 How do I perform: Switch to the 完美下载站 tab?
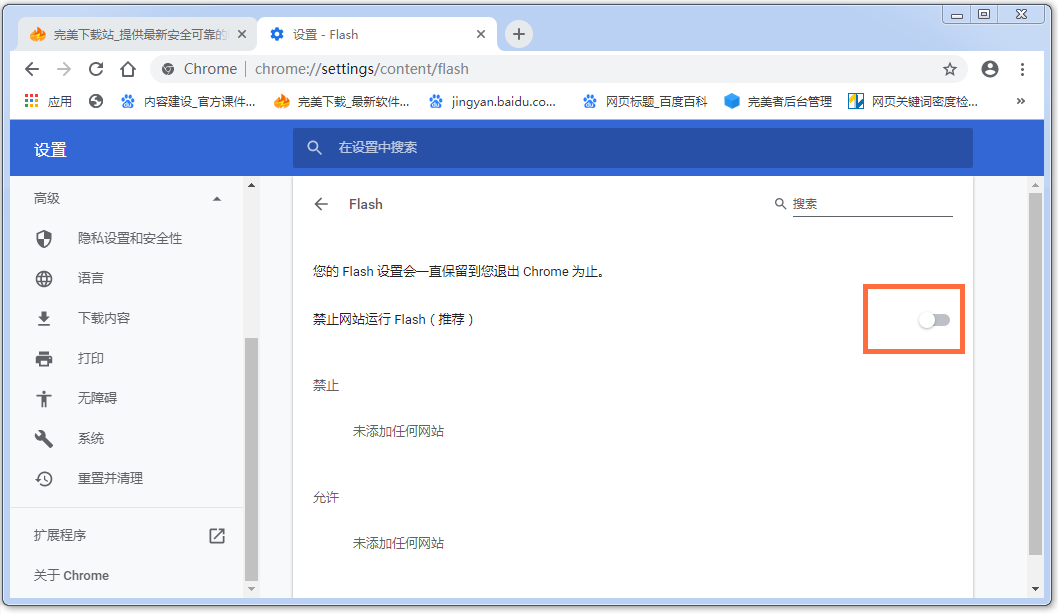pos(137,34)
